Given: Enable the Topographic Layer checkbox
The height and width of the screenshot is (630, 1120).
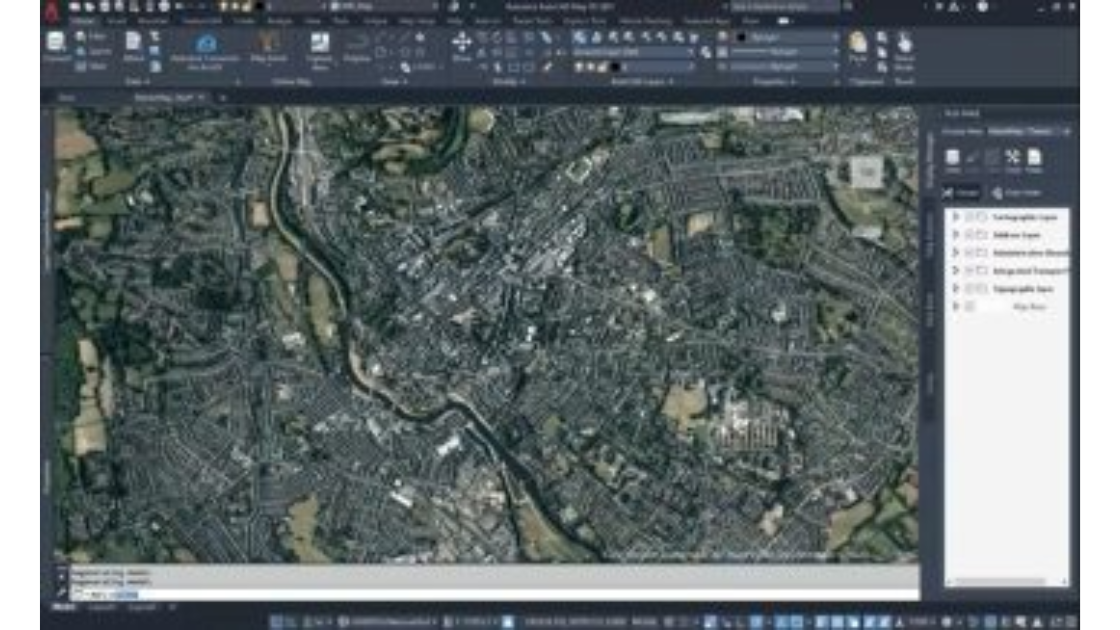Looking at the screenshot, I should [967, 291].
